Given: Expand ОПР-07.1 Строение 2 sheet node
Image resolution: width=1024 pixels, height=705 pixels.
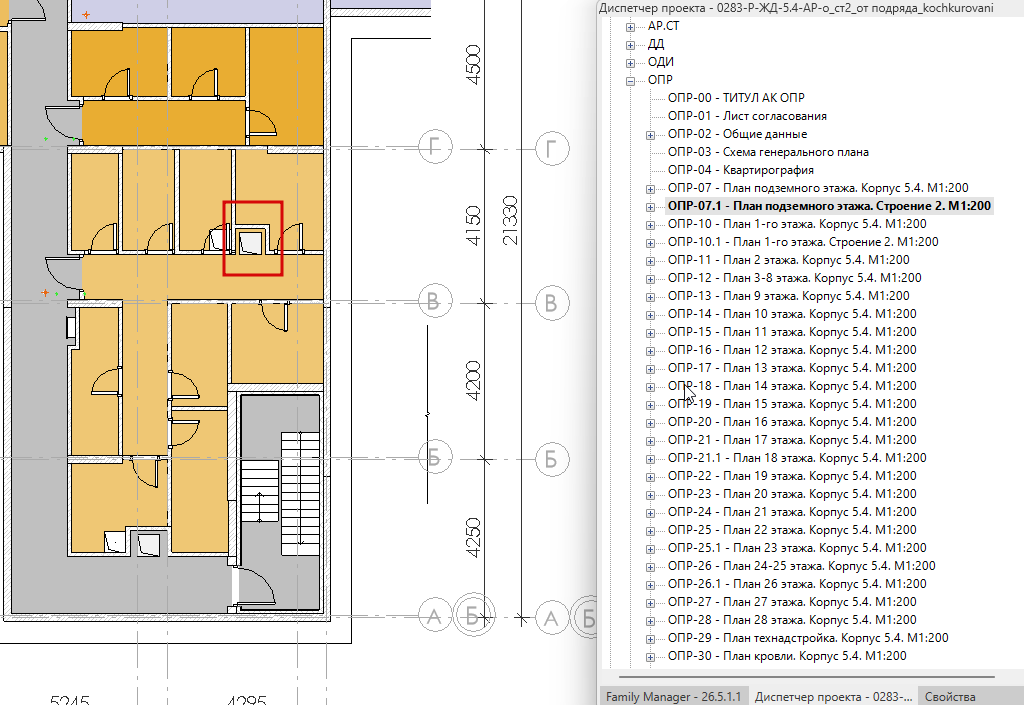Looking at the screenshot, I should [x=650, y=207].
